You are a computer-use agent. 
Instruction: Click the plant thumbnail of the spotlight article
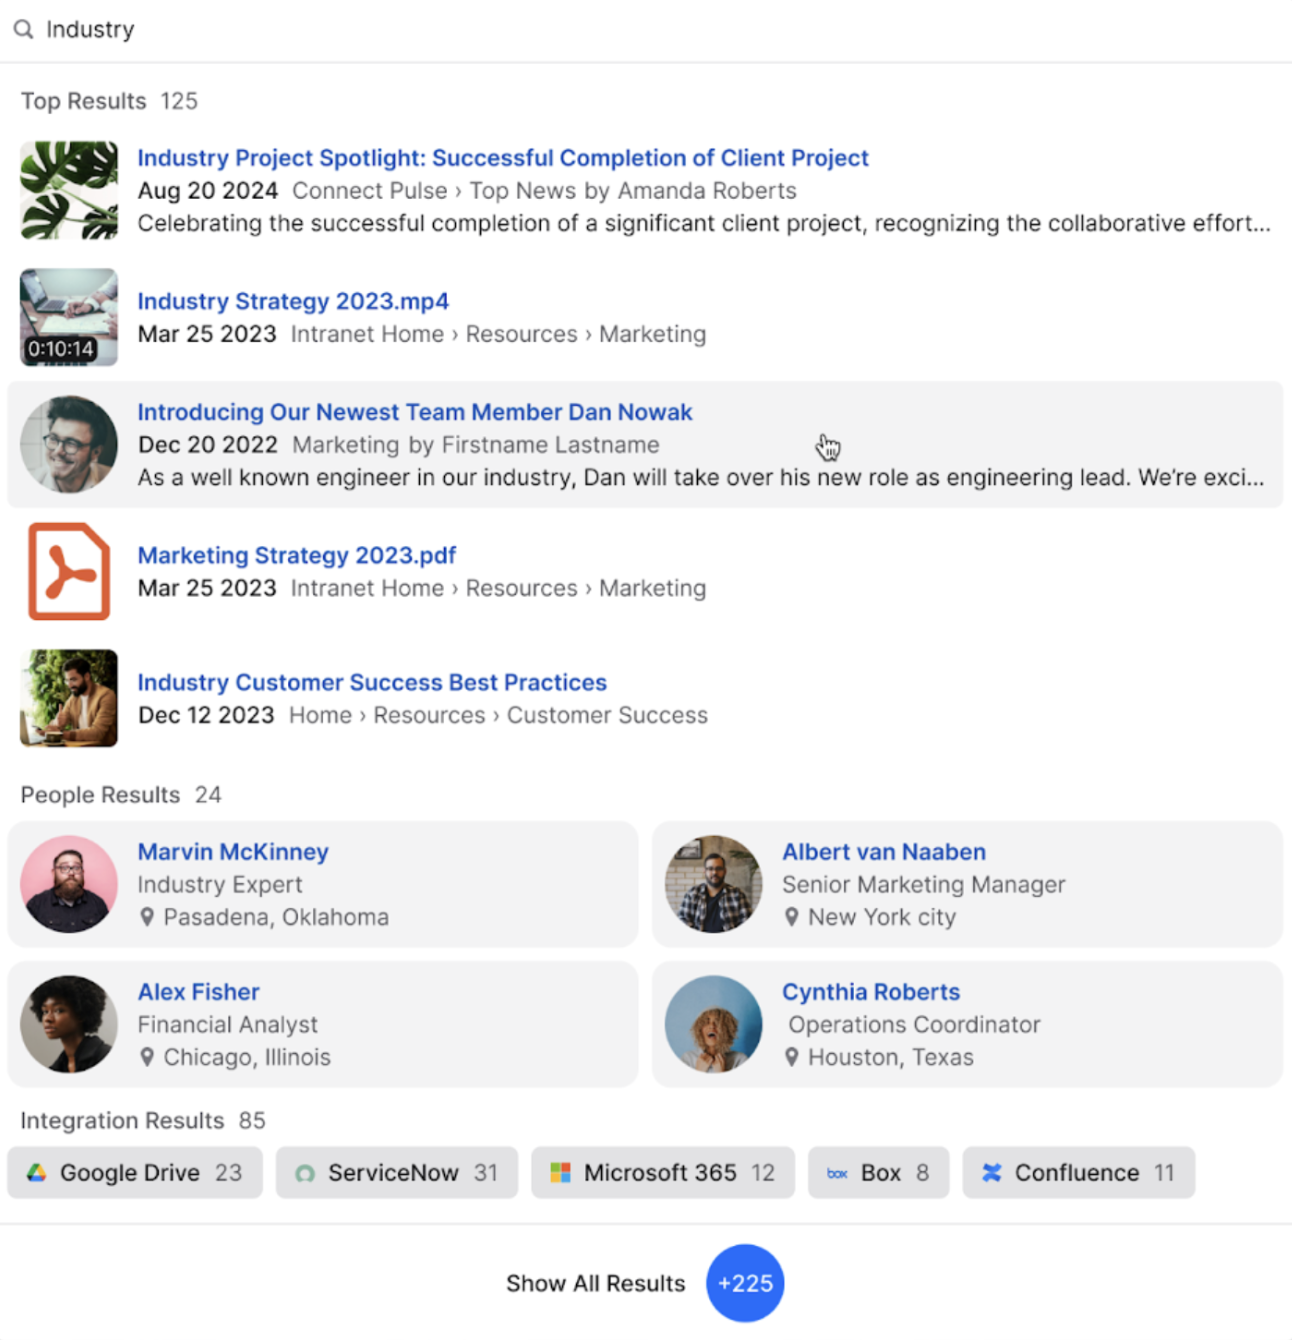69,190
